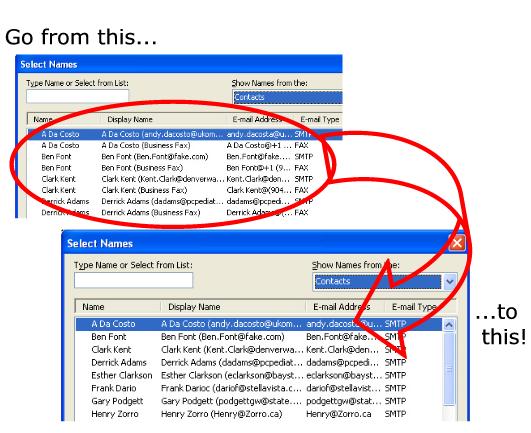Image resolution: width=531 pixels, height=433 pixels.
Task: Sort by Display Name column in lower dialog
Action: (x=233, y=307)
